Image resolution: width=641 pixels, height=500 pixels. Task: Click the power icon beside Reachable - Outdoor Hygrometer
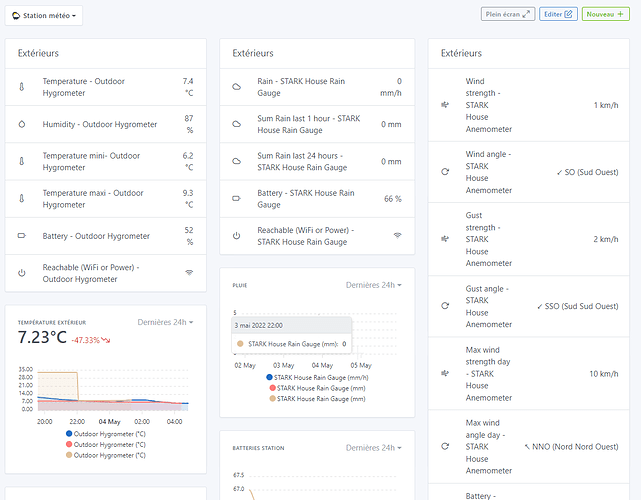(x=23, y=272)
